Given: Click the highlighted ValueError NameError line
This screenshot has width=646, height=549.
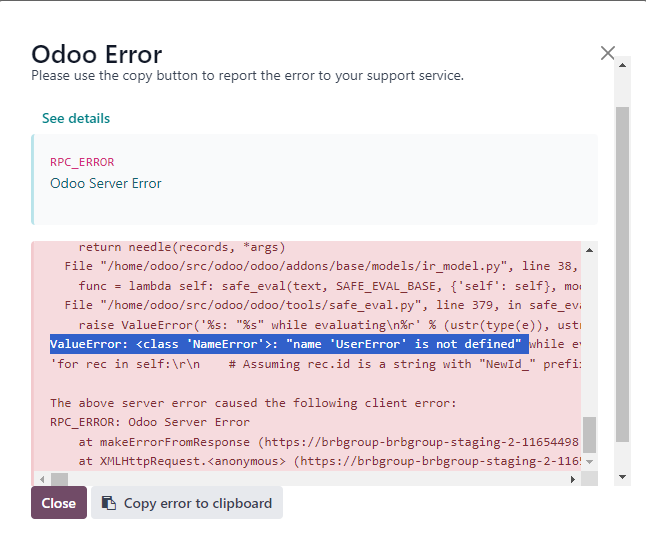Looking at the screenshot, I should (x=289, y=344).
